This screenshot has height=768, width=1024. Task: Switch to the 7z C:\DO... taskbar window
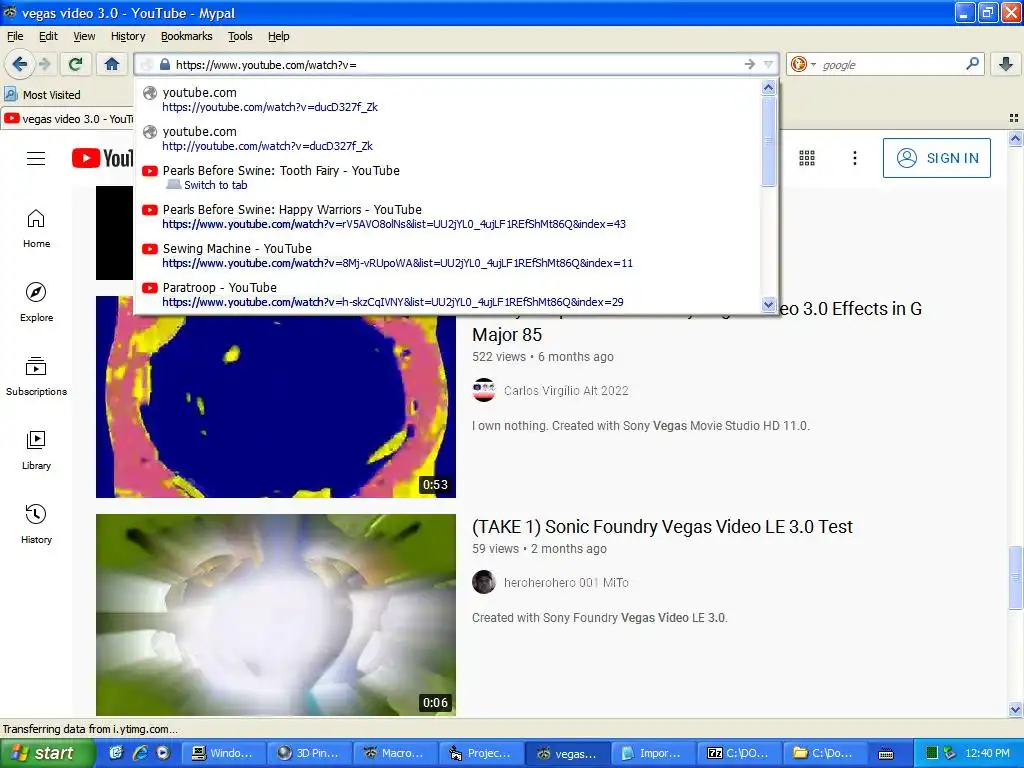coord(740,753)
